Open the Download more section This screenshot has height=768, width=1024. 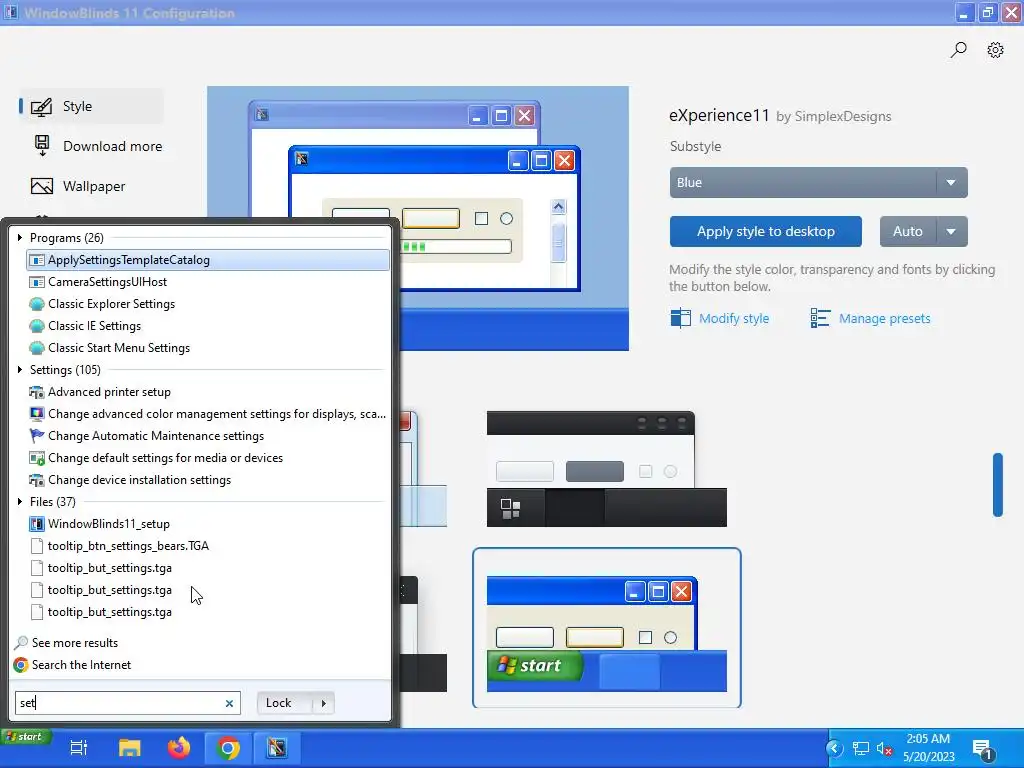tap(98, 146)
